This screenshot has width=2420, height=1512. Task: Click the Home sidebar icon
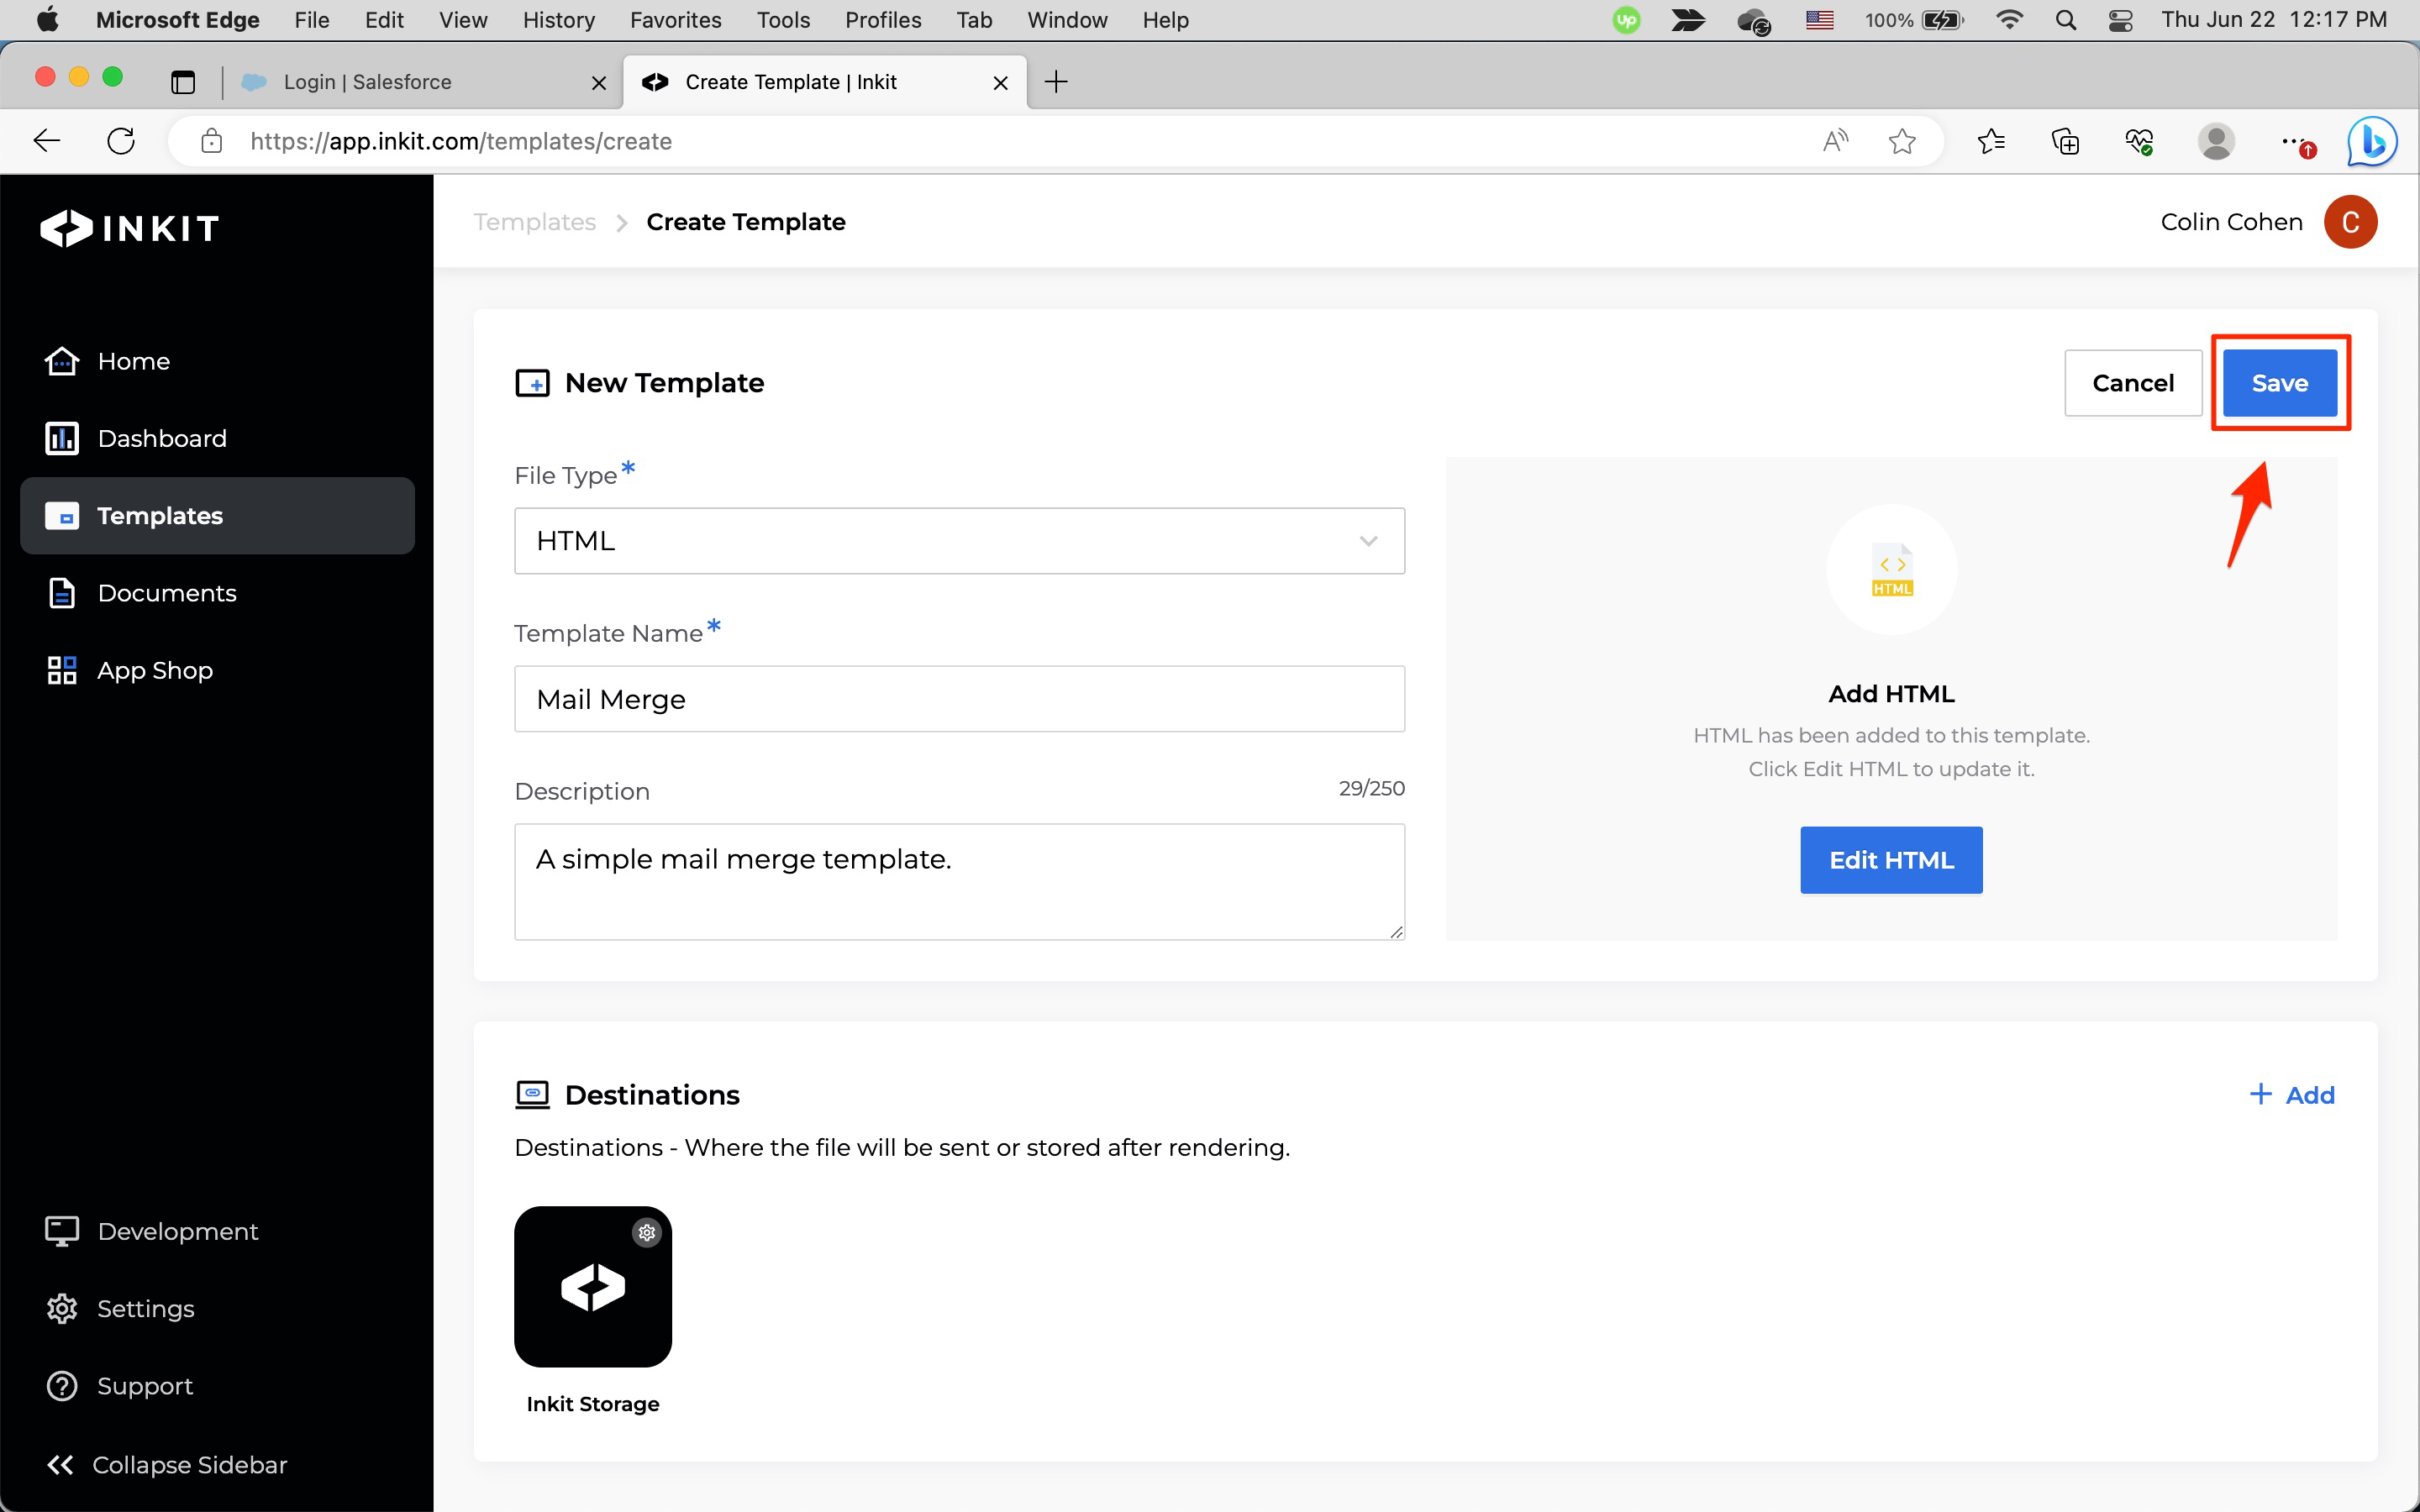pos(62,361)
